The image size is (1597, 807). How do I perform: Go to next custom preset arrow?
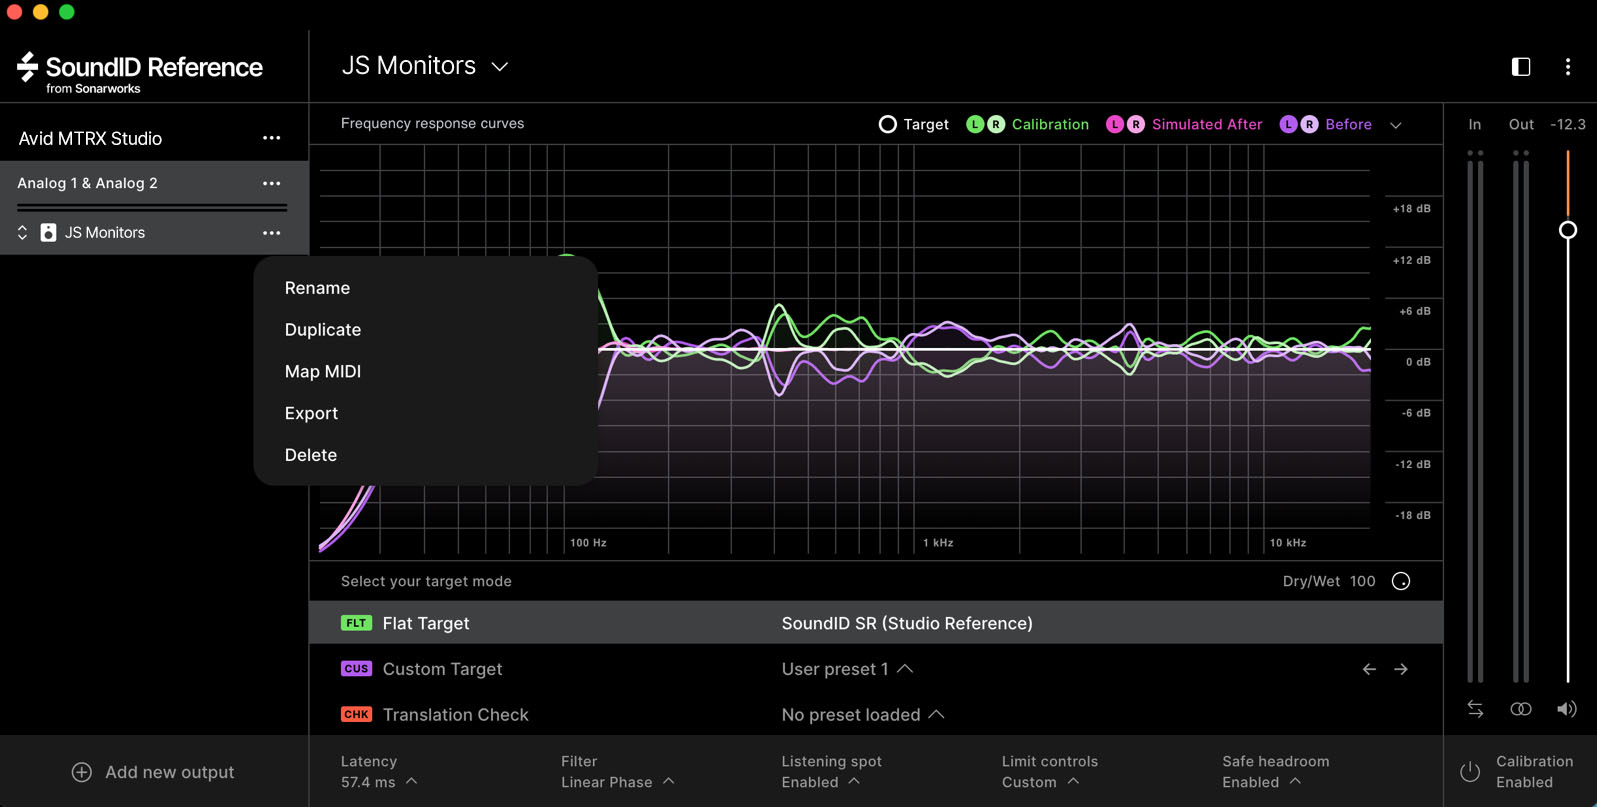point(1401,669)
